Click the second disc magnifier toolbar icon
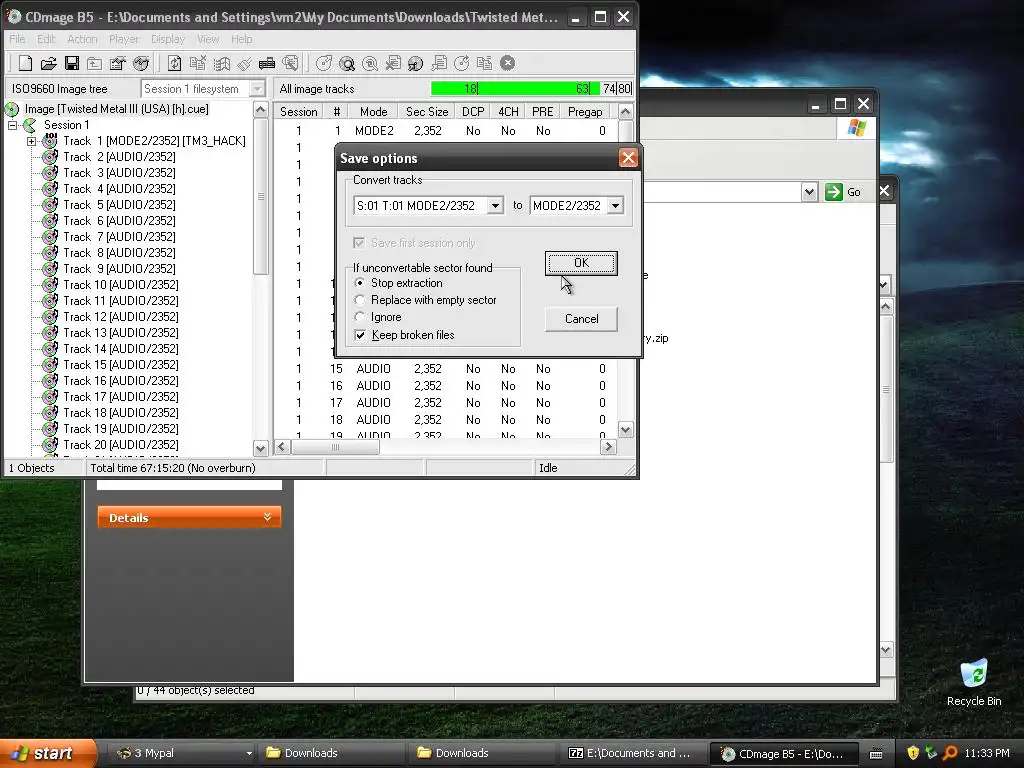The height and width of the screenshot is (768, 1024). (x=370, y=63)
